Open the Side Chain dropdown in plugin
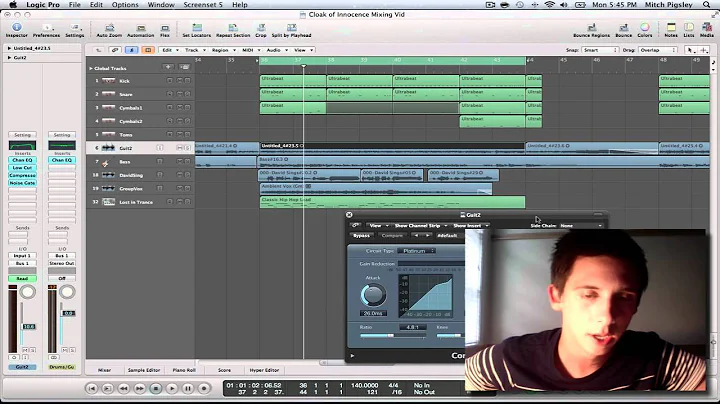Image resolution: width=720 pixels, height=404 pixels. pyautogui.click(x=581, y=226)
